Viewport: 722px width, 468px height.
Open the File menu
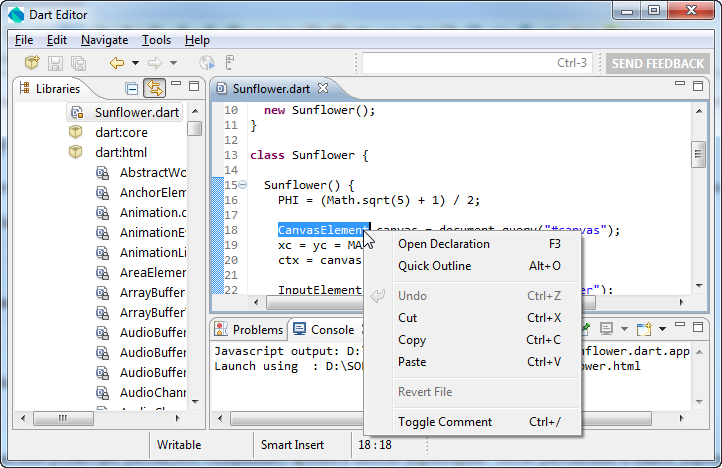click(24, 40)
